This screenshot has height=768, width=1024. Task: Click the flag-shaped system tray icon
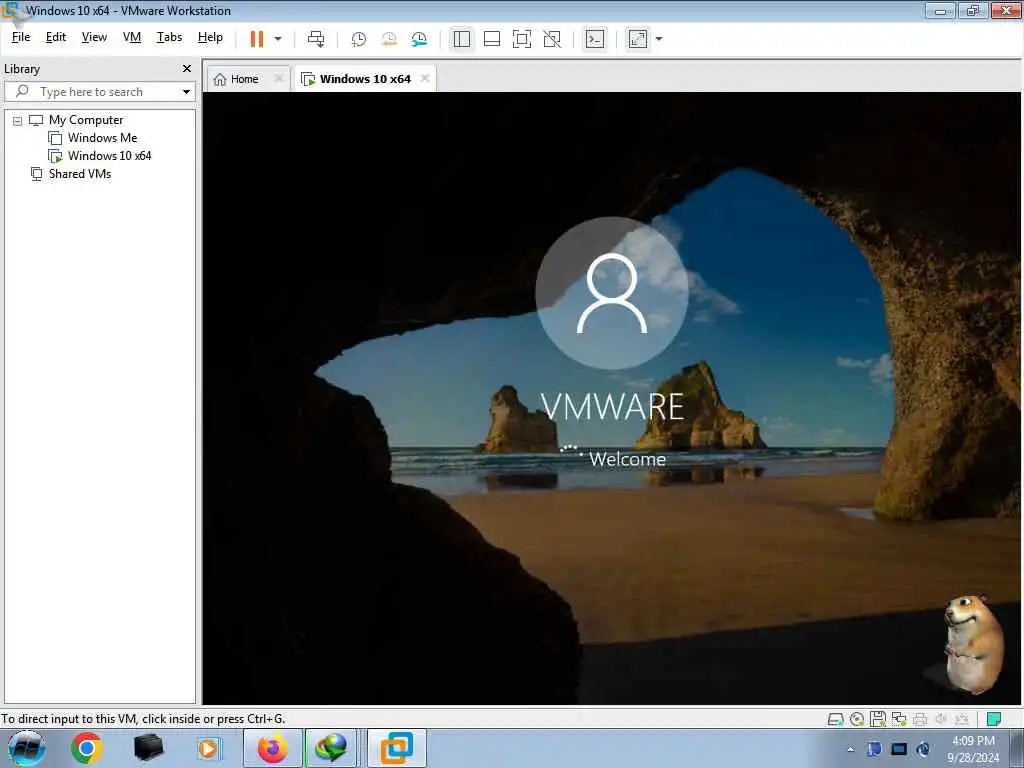point(874,749)
